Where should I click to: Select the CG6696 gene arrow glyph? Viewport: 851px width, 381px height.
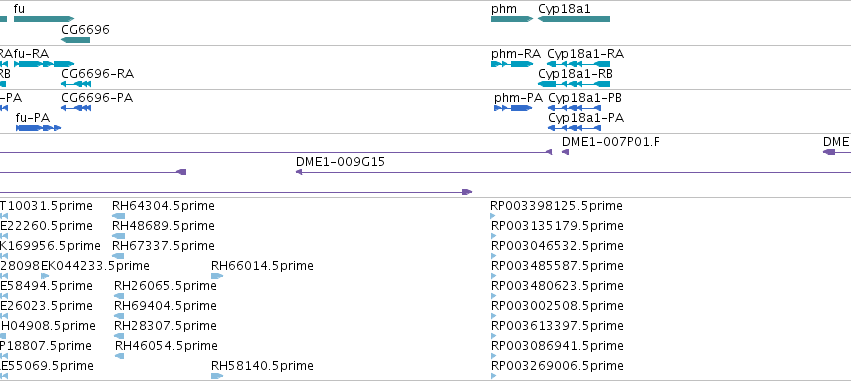coord(75,40)
